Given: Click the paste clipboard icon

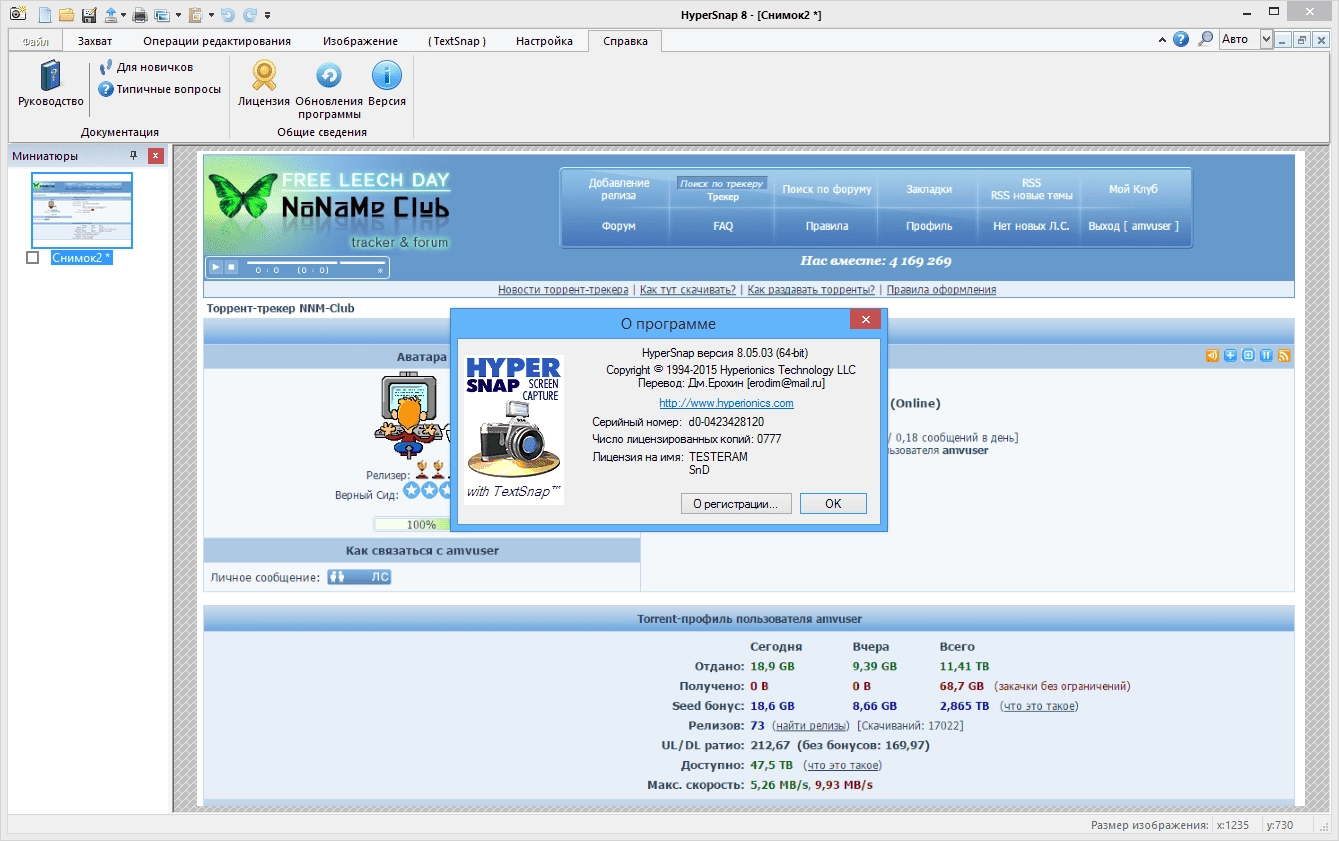Looking at the screenshot, I should (x=195, y=15).
